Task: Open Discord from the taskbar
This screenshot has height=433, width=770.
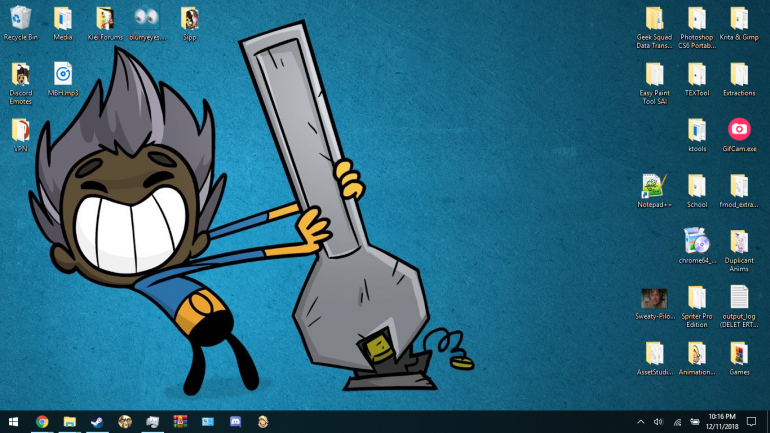Action: pos(235,422)
